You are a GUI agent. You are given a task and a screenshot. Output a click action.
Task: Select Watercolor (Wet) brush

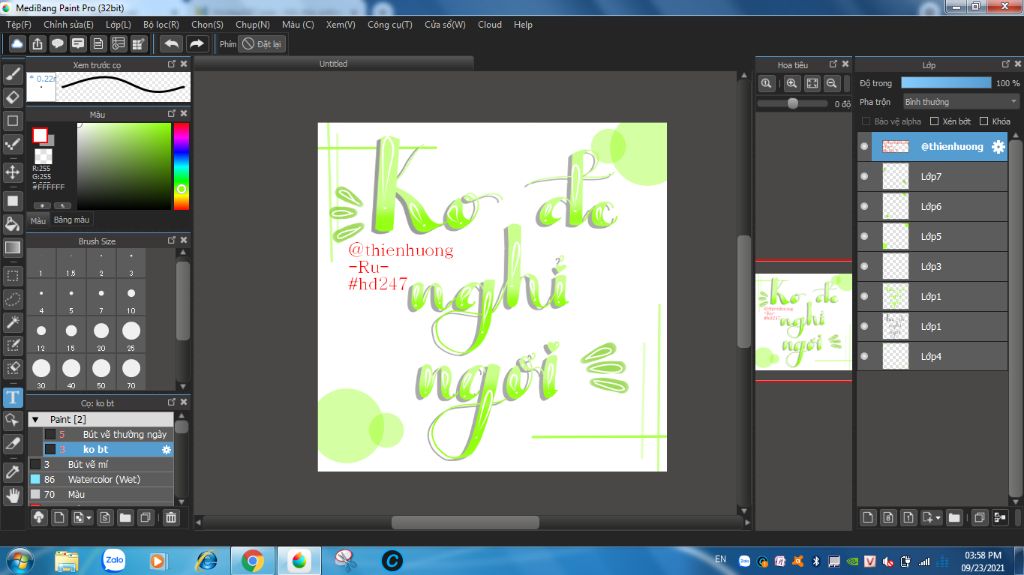101,480
